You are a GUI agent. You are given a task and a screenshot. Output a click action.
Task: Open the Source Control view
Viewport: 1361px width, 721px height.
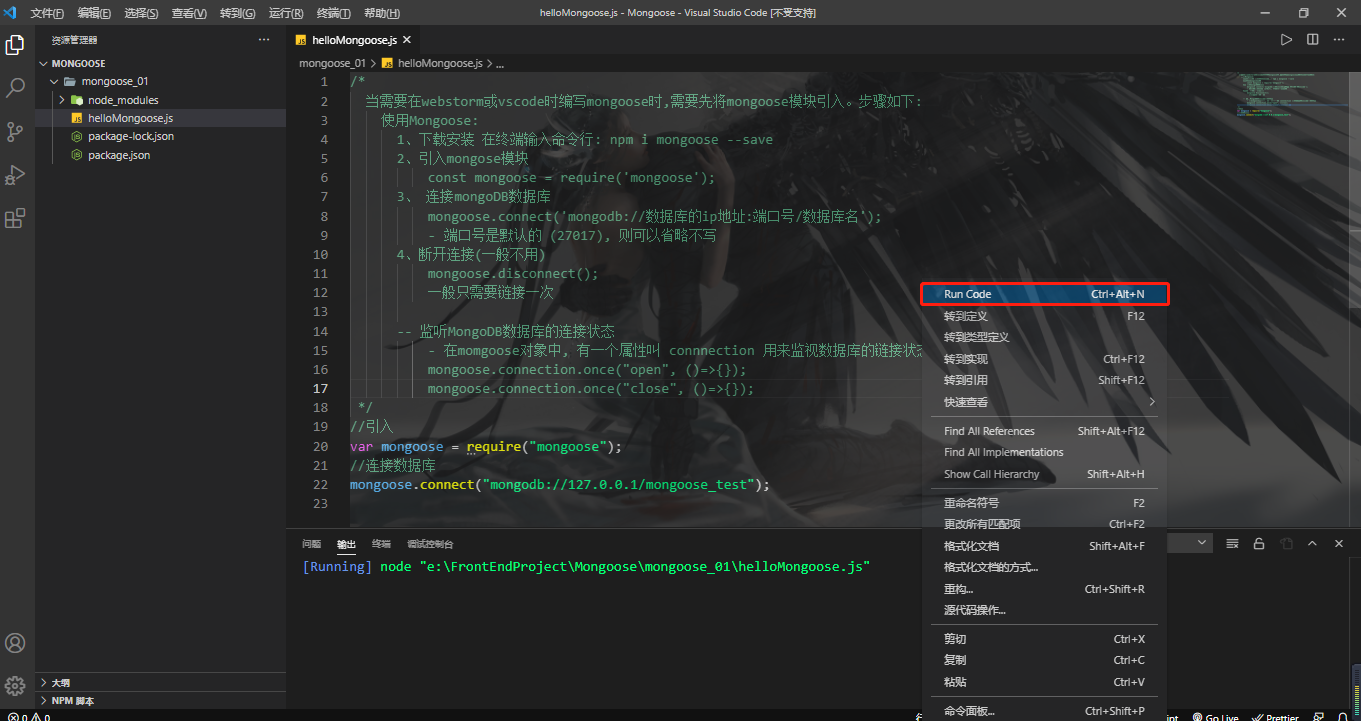pyautogui.click(x=15, y=132)
